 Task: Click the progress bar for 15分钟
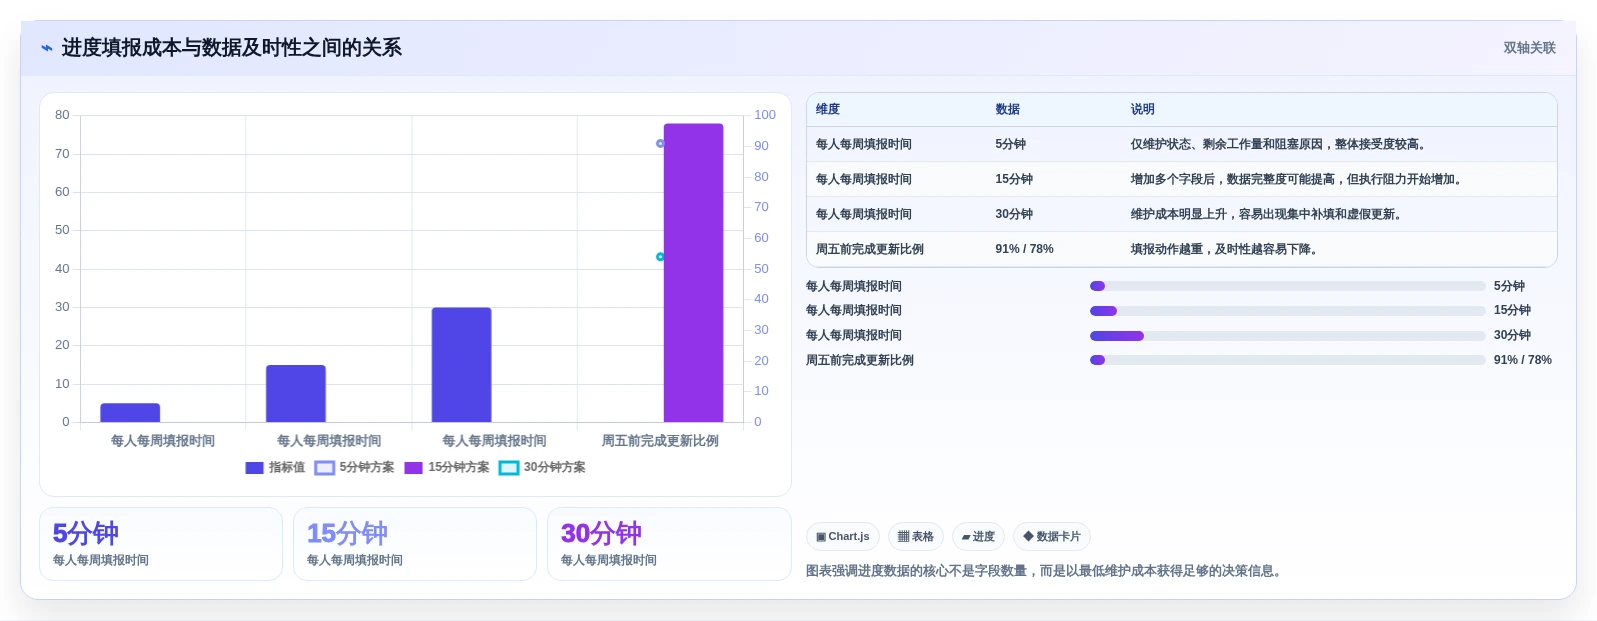tap(1287, 311)
